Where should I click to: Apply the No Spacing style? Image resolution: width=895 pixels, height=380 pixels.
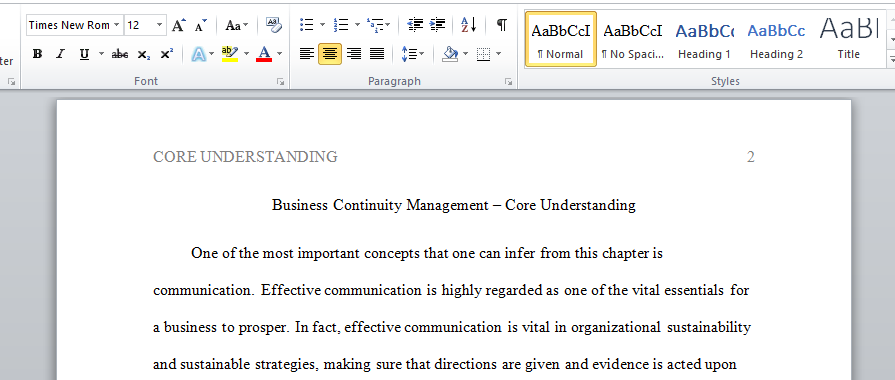[632, 39]
